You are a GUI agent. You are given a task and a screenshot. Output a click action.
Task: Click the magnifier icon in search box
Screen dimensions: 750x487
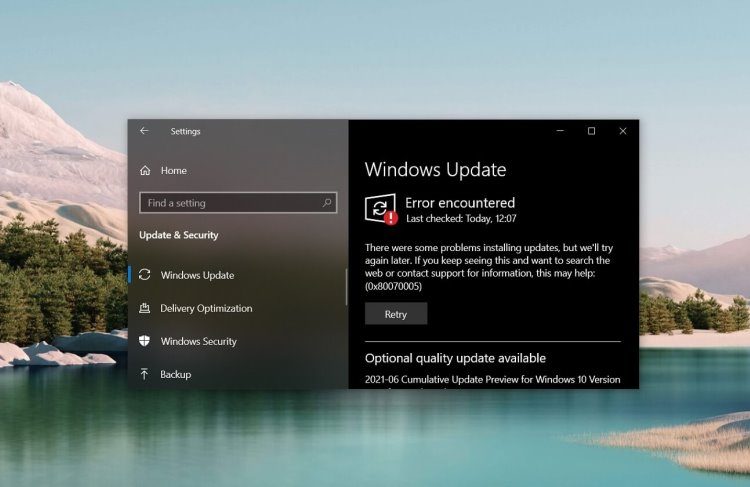[327, 203]
